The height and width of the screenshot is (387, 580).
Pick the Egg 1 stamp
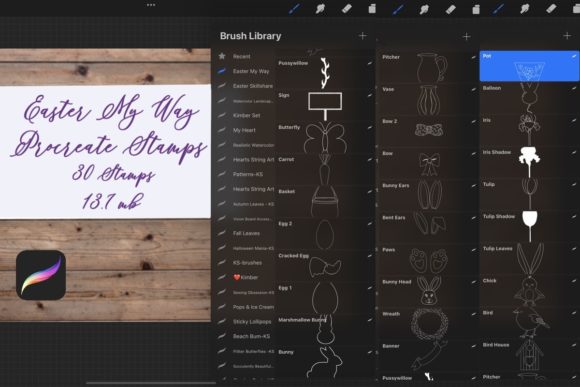[326, 298]
